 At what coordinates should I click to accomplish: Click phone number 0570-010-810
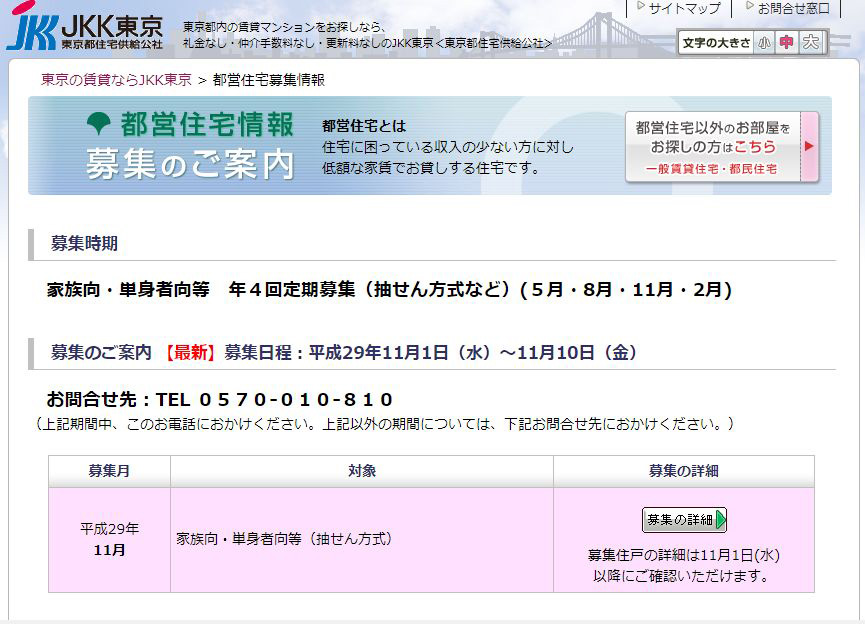click(x=274, y=399)
